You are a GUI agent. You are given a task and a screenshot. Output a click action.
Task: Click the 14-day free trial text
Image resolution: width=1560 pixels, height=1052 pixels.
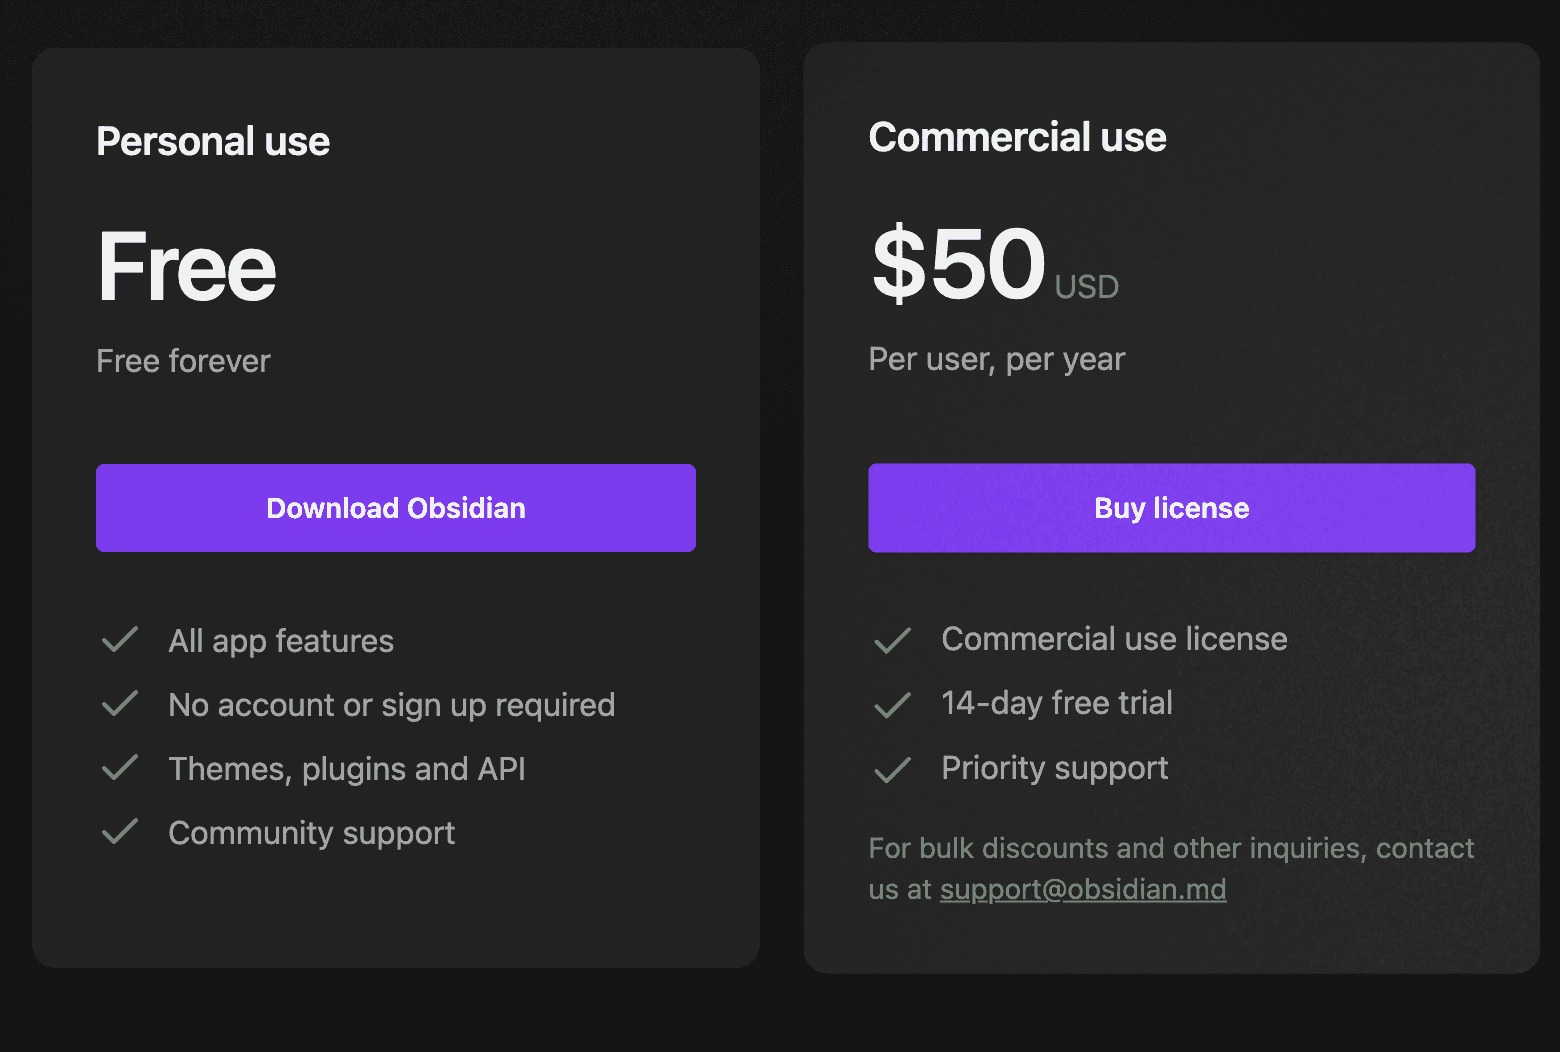(x=1056, y=703)
